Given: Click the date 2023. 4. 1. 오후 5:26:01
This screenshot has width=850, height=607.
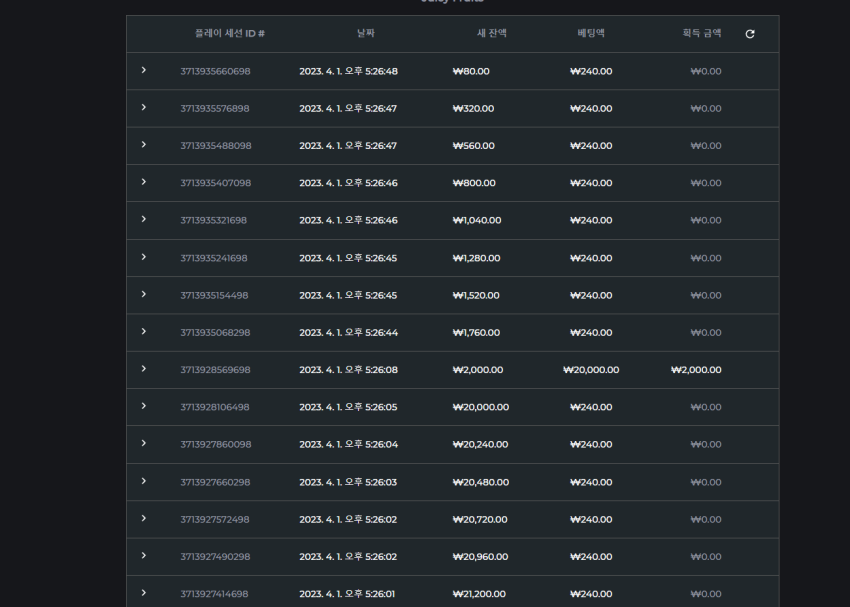Looking at the screenshot, I should point(347,594).
